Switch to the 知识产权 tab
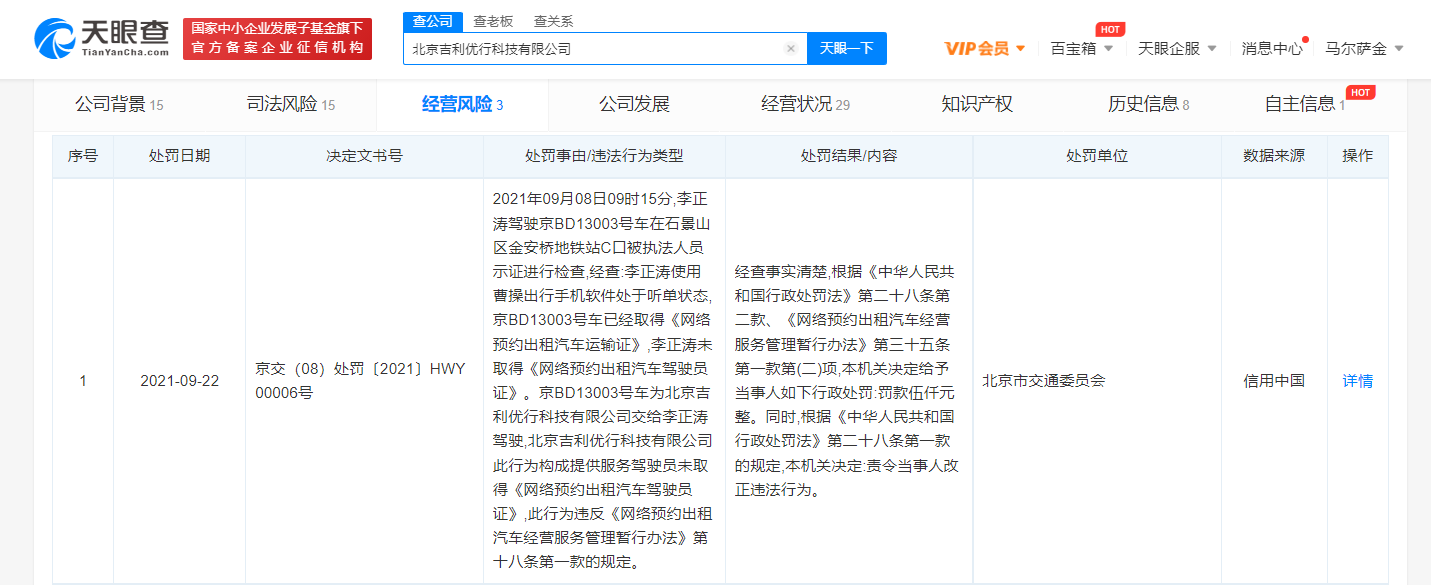This screenshot has width=1431, height=585. click(x=977, y=104)
